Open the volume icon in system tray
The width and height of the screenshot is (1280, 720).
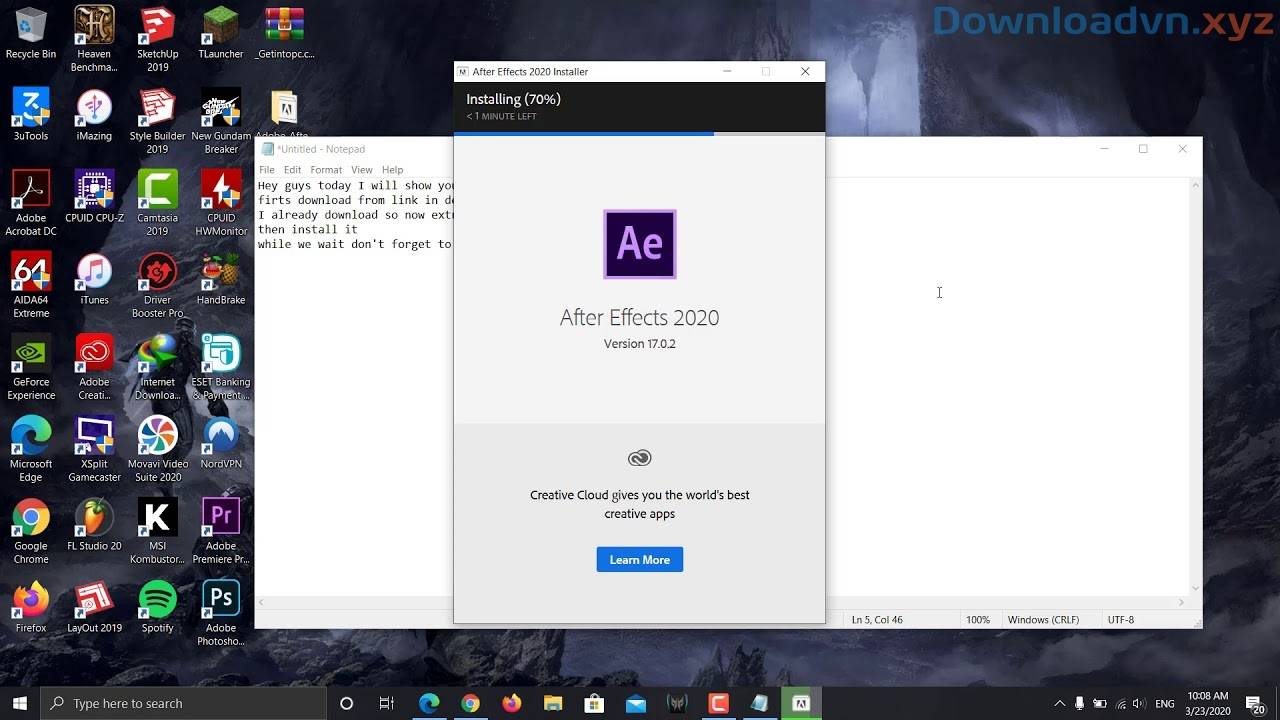point(1140,703)
